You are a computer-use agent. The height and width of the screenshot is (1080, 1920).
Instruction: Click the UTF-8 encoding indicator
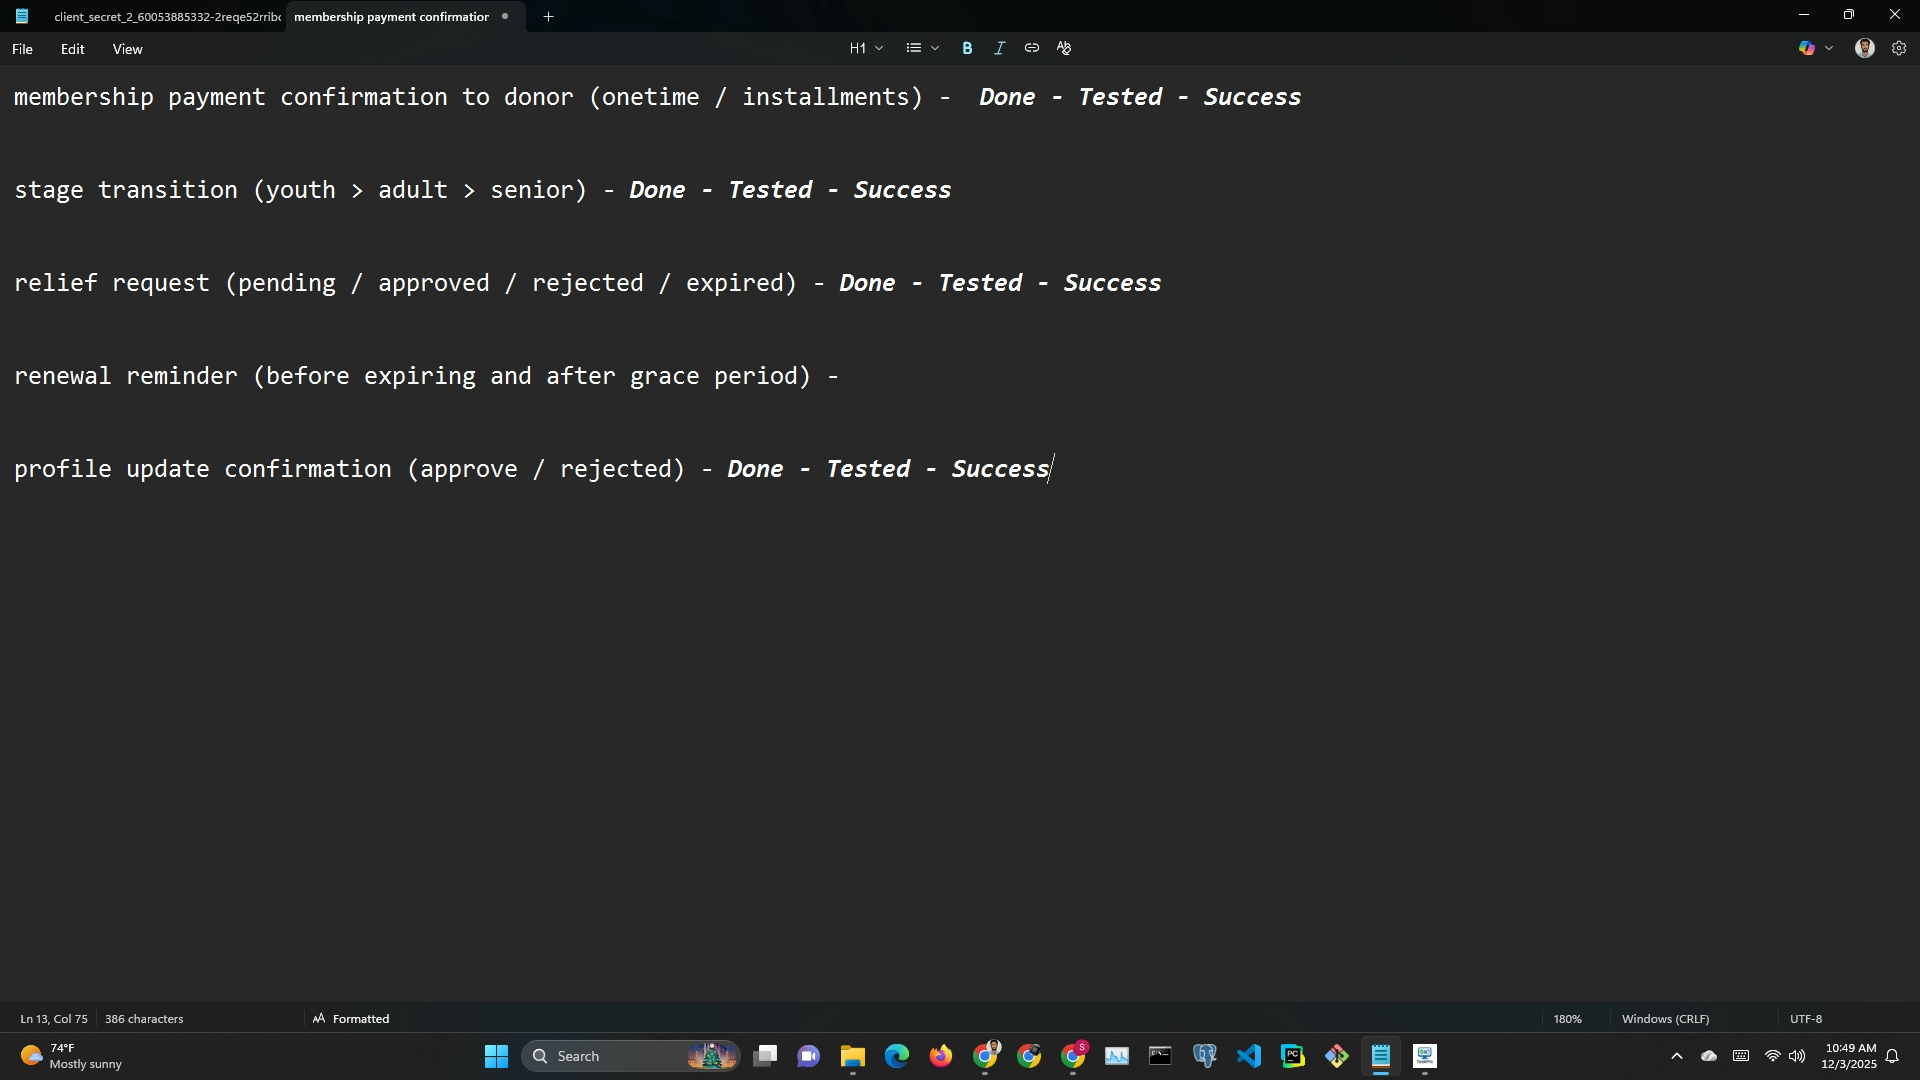(x=1805, y=1019)
